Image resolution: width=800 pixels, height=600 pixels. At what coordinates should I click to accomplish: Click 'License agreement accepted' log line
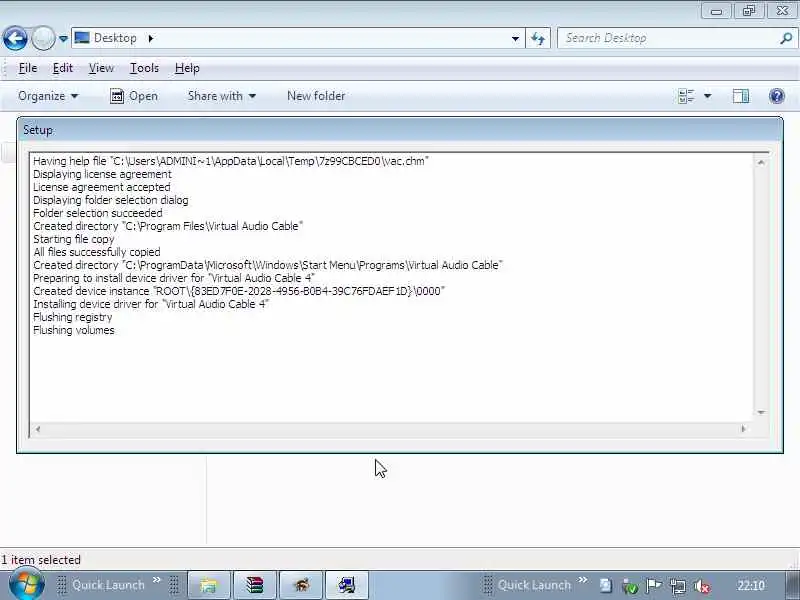click(x=102, y=187)
